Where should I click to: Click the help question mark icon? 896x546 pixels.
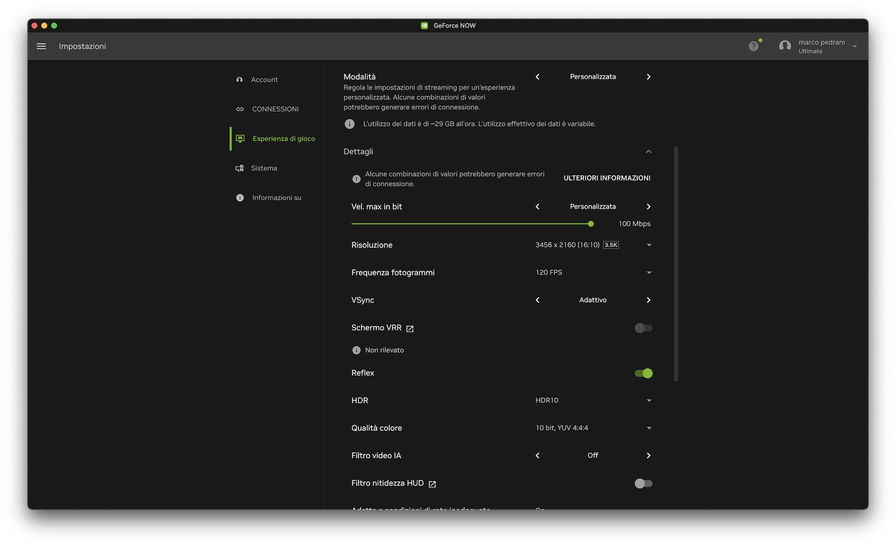click(x=753, y=46)
